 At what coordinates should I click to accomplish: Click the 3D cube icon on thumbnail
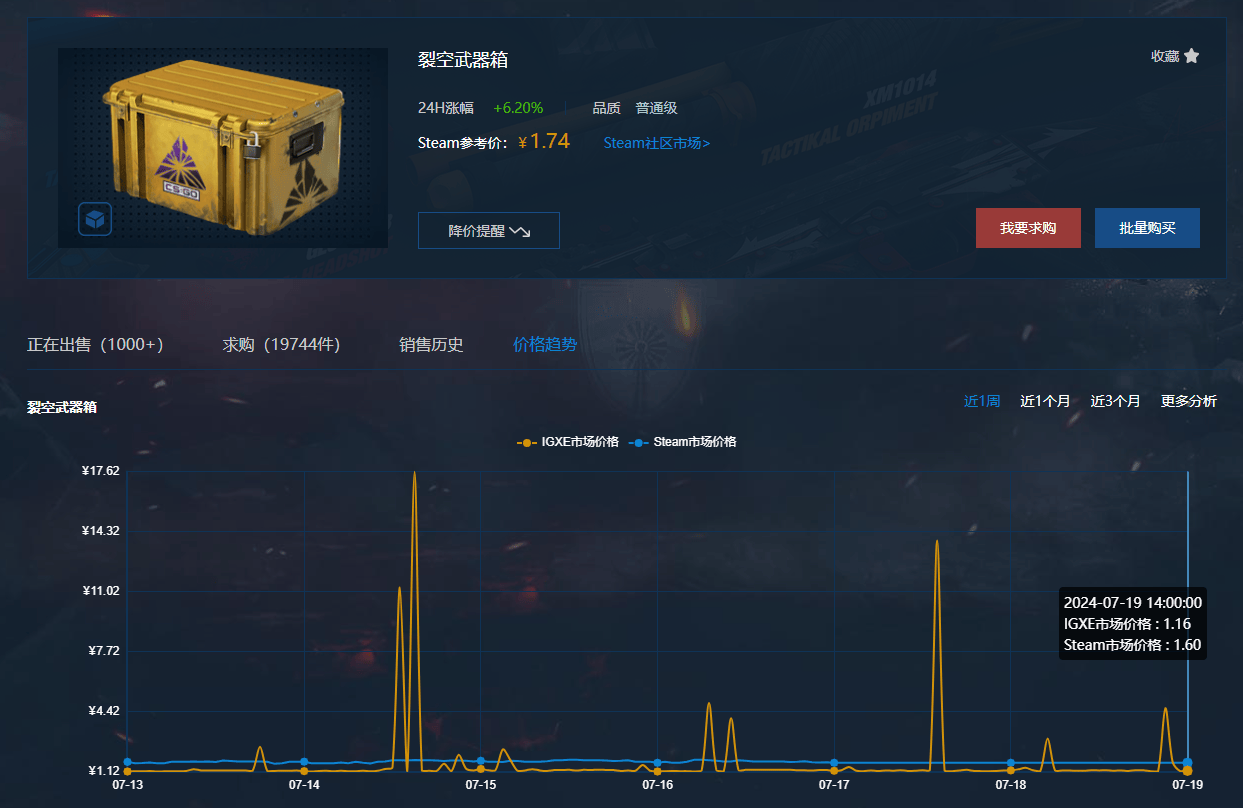pos(95,219)
